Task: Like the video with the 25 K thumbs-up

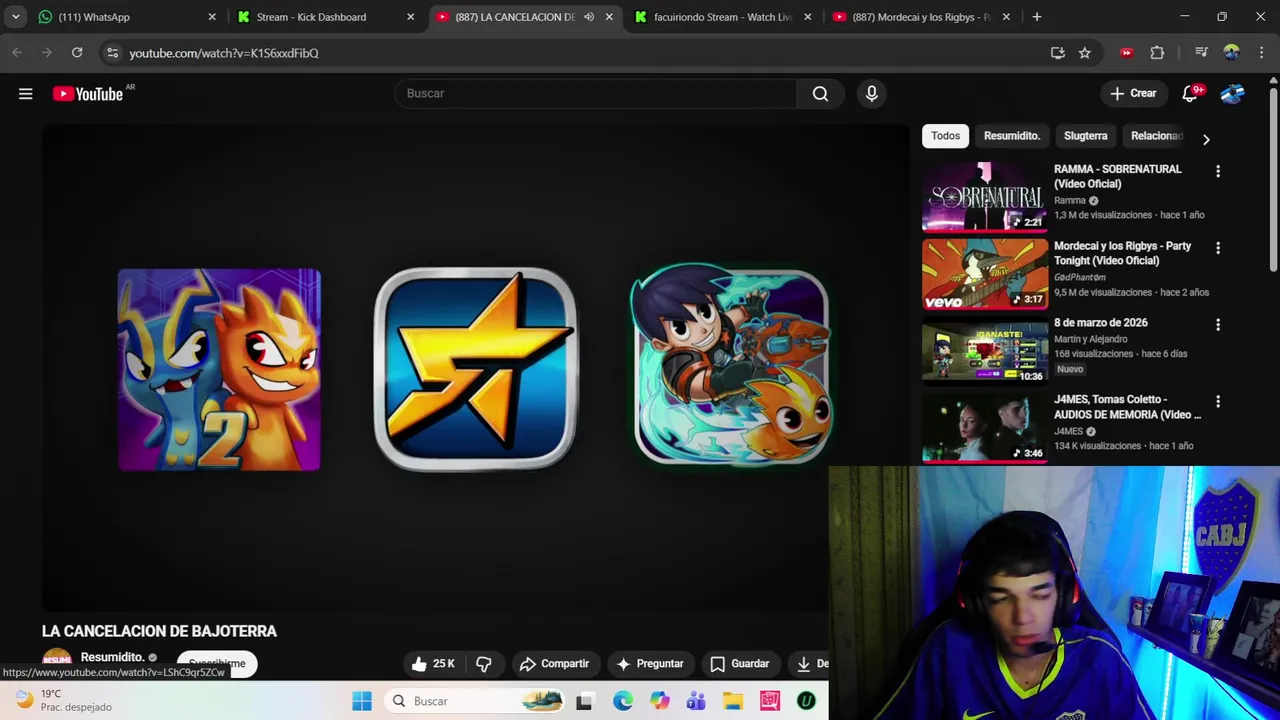Action: 434,664
